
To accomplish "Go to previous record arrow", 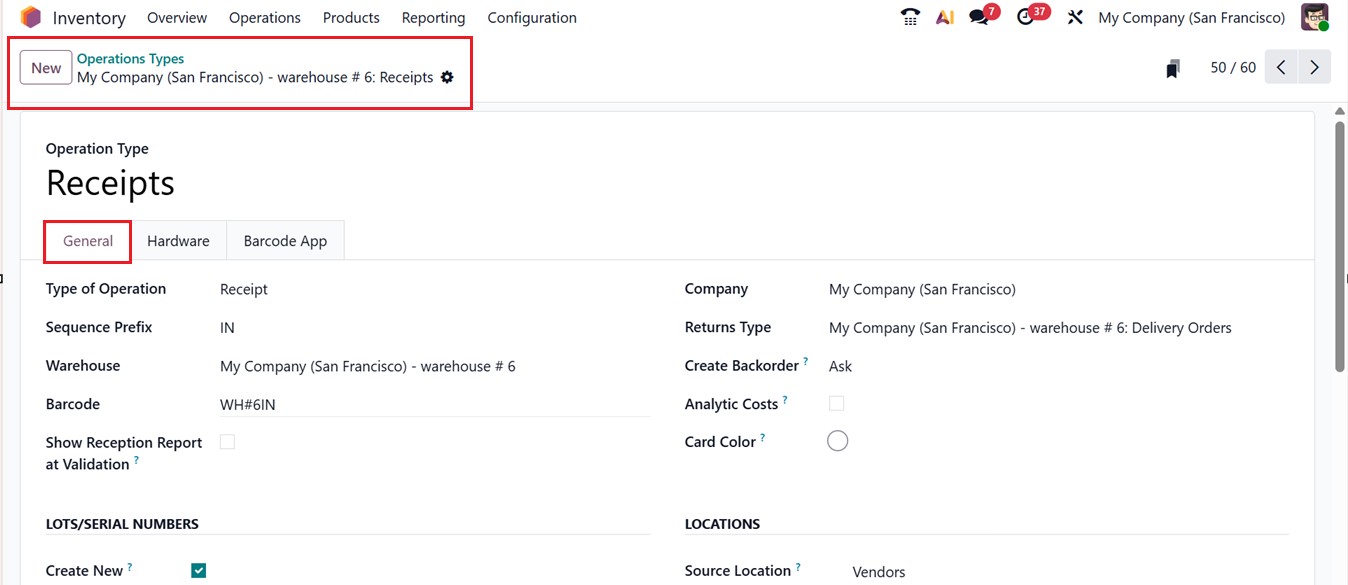I will (1281, 68).
